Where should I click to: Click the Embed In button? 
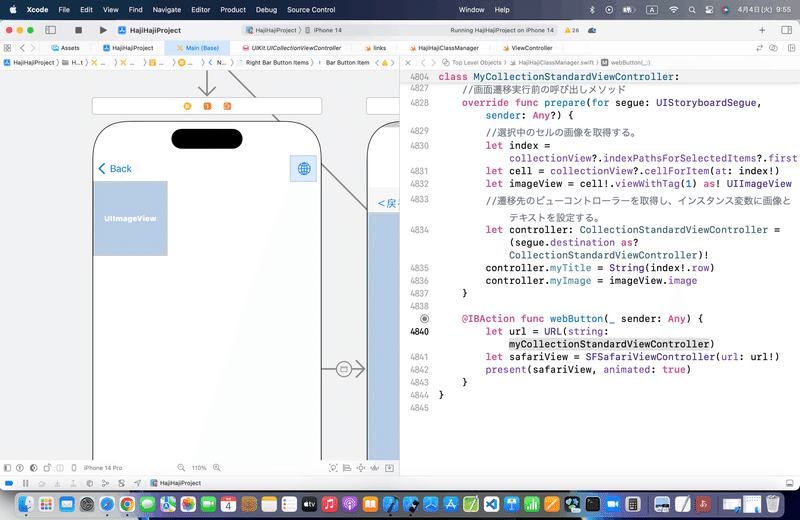pos(389,467)
